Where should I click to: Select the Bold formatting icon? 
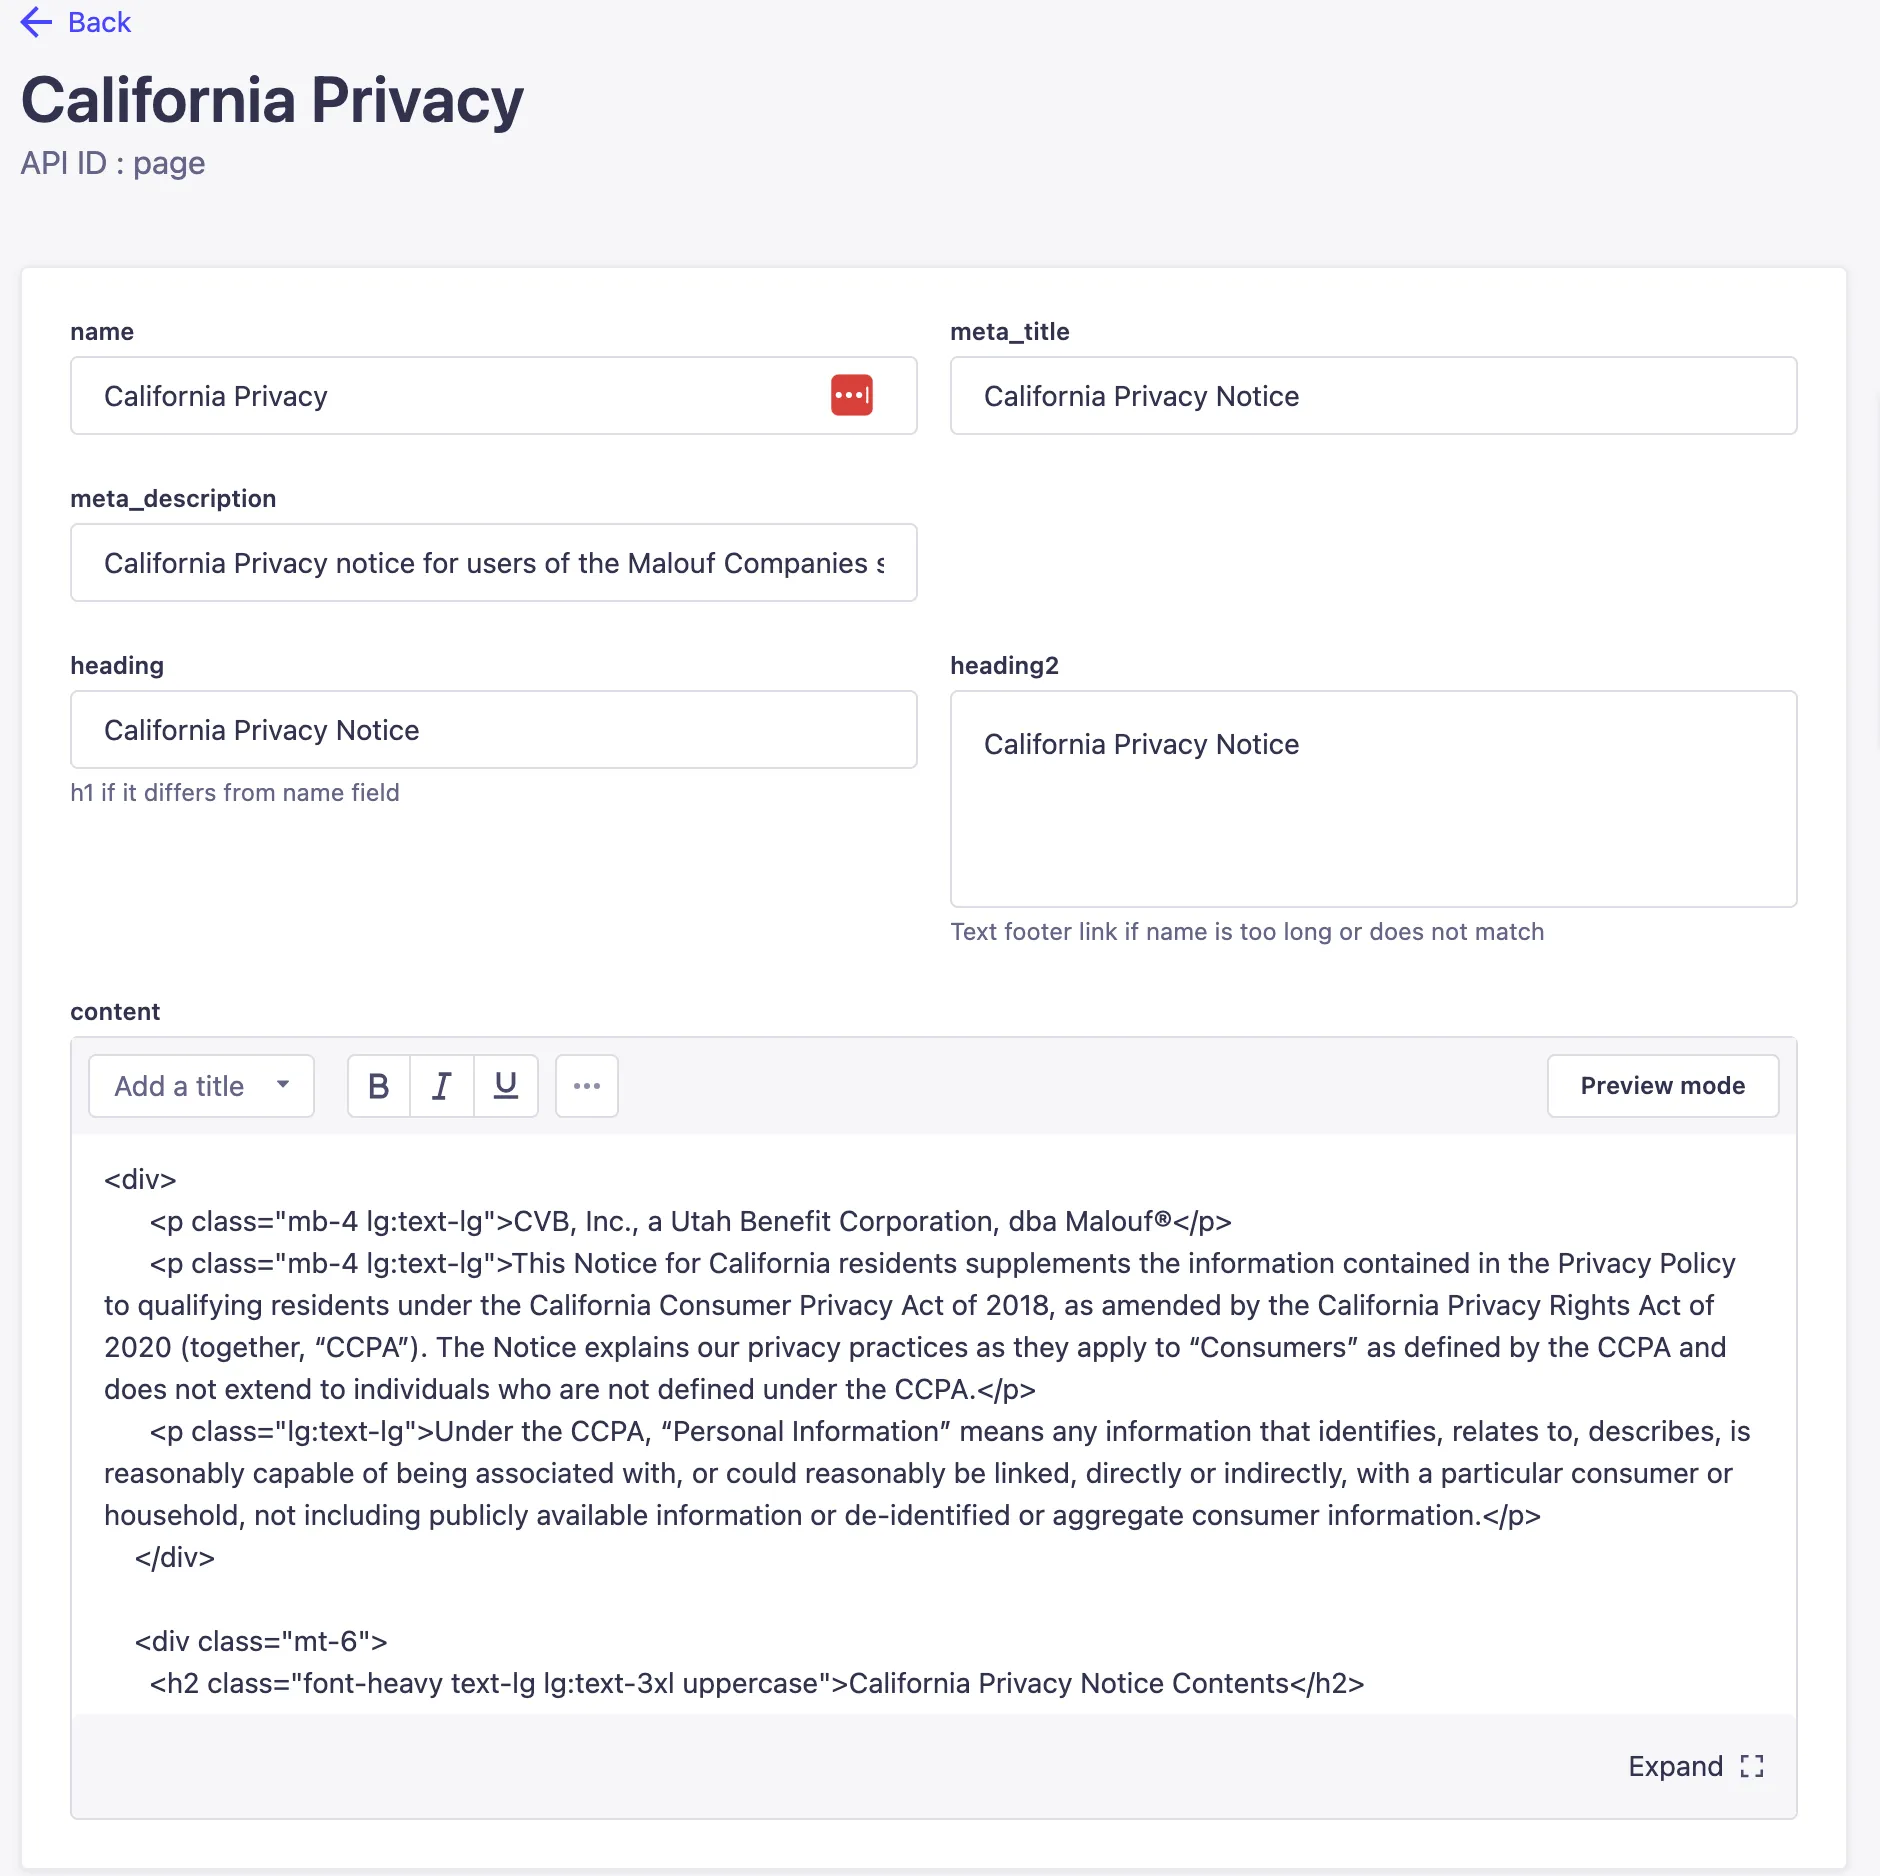point(378,1086)
